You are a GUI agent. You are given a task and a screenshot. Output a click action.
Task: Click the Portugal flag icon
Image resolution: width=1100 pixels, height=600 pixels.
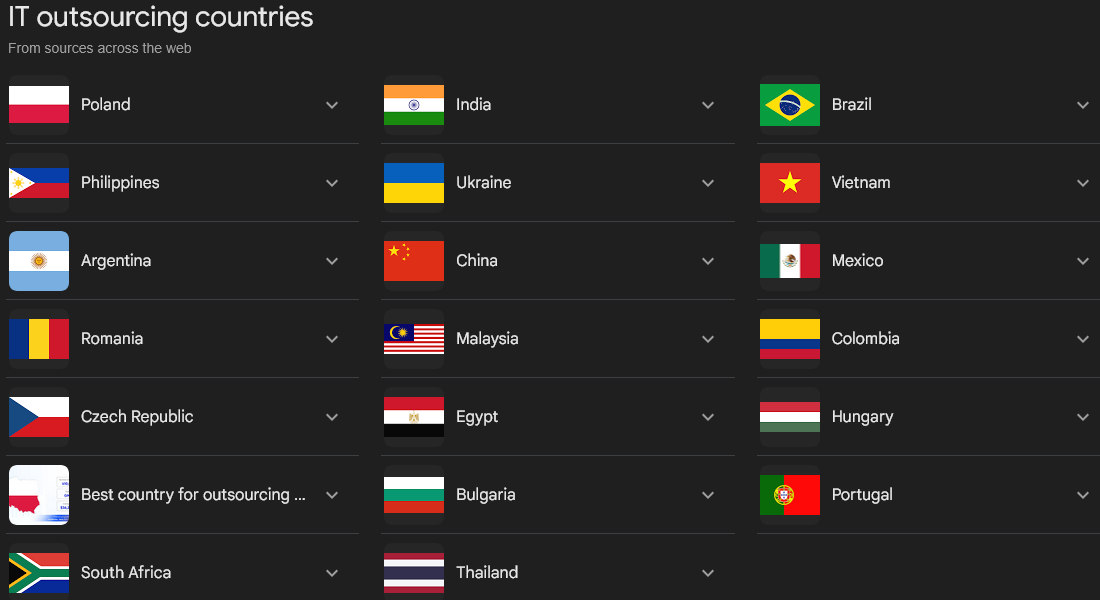(x=790, y=495)
